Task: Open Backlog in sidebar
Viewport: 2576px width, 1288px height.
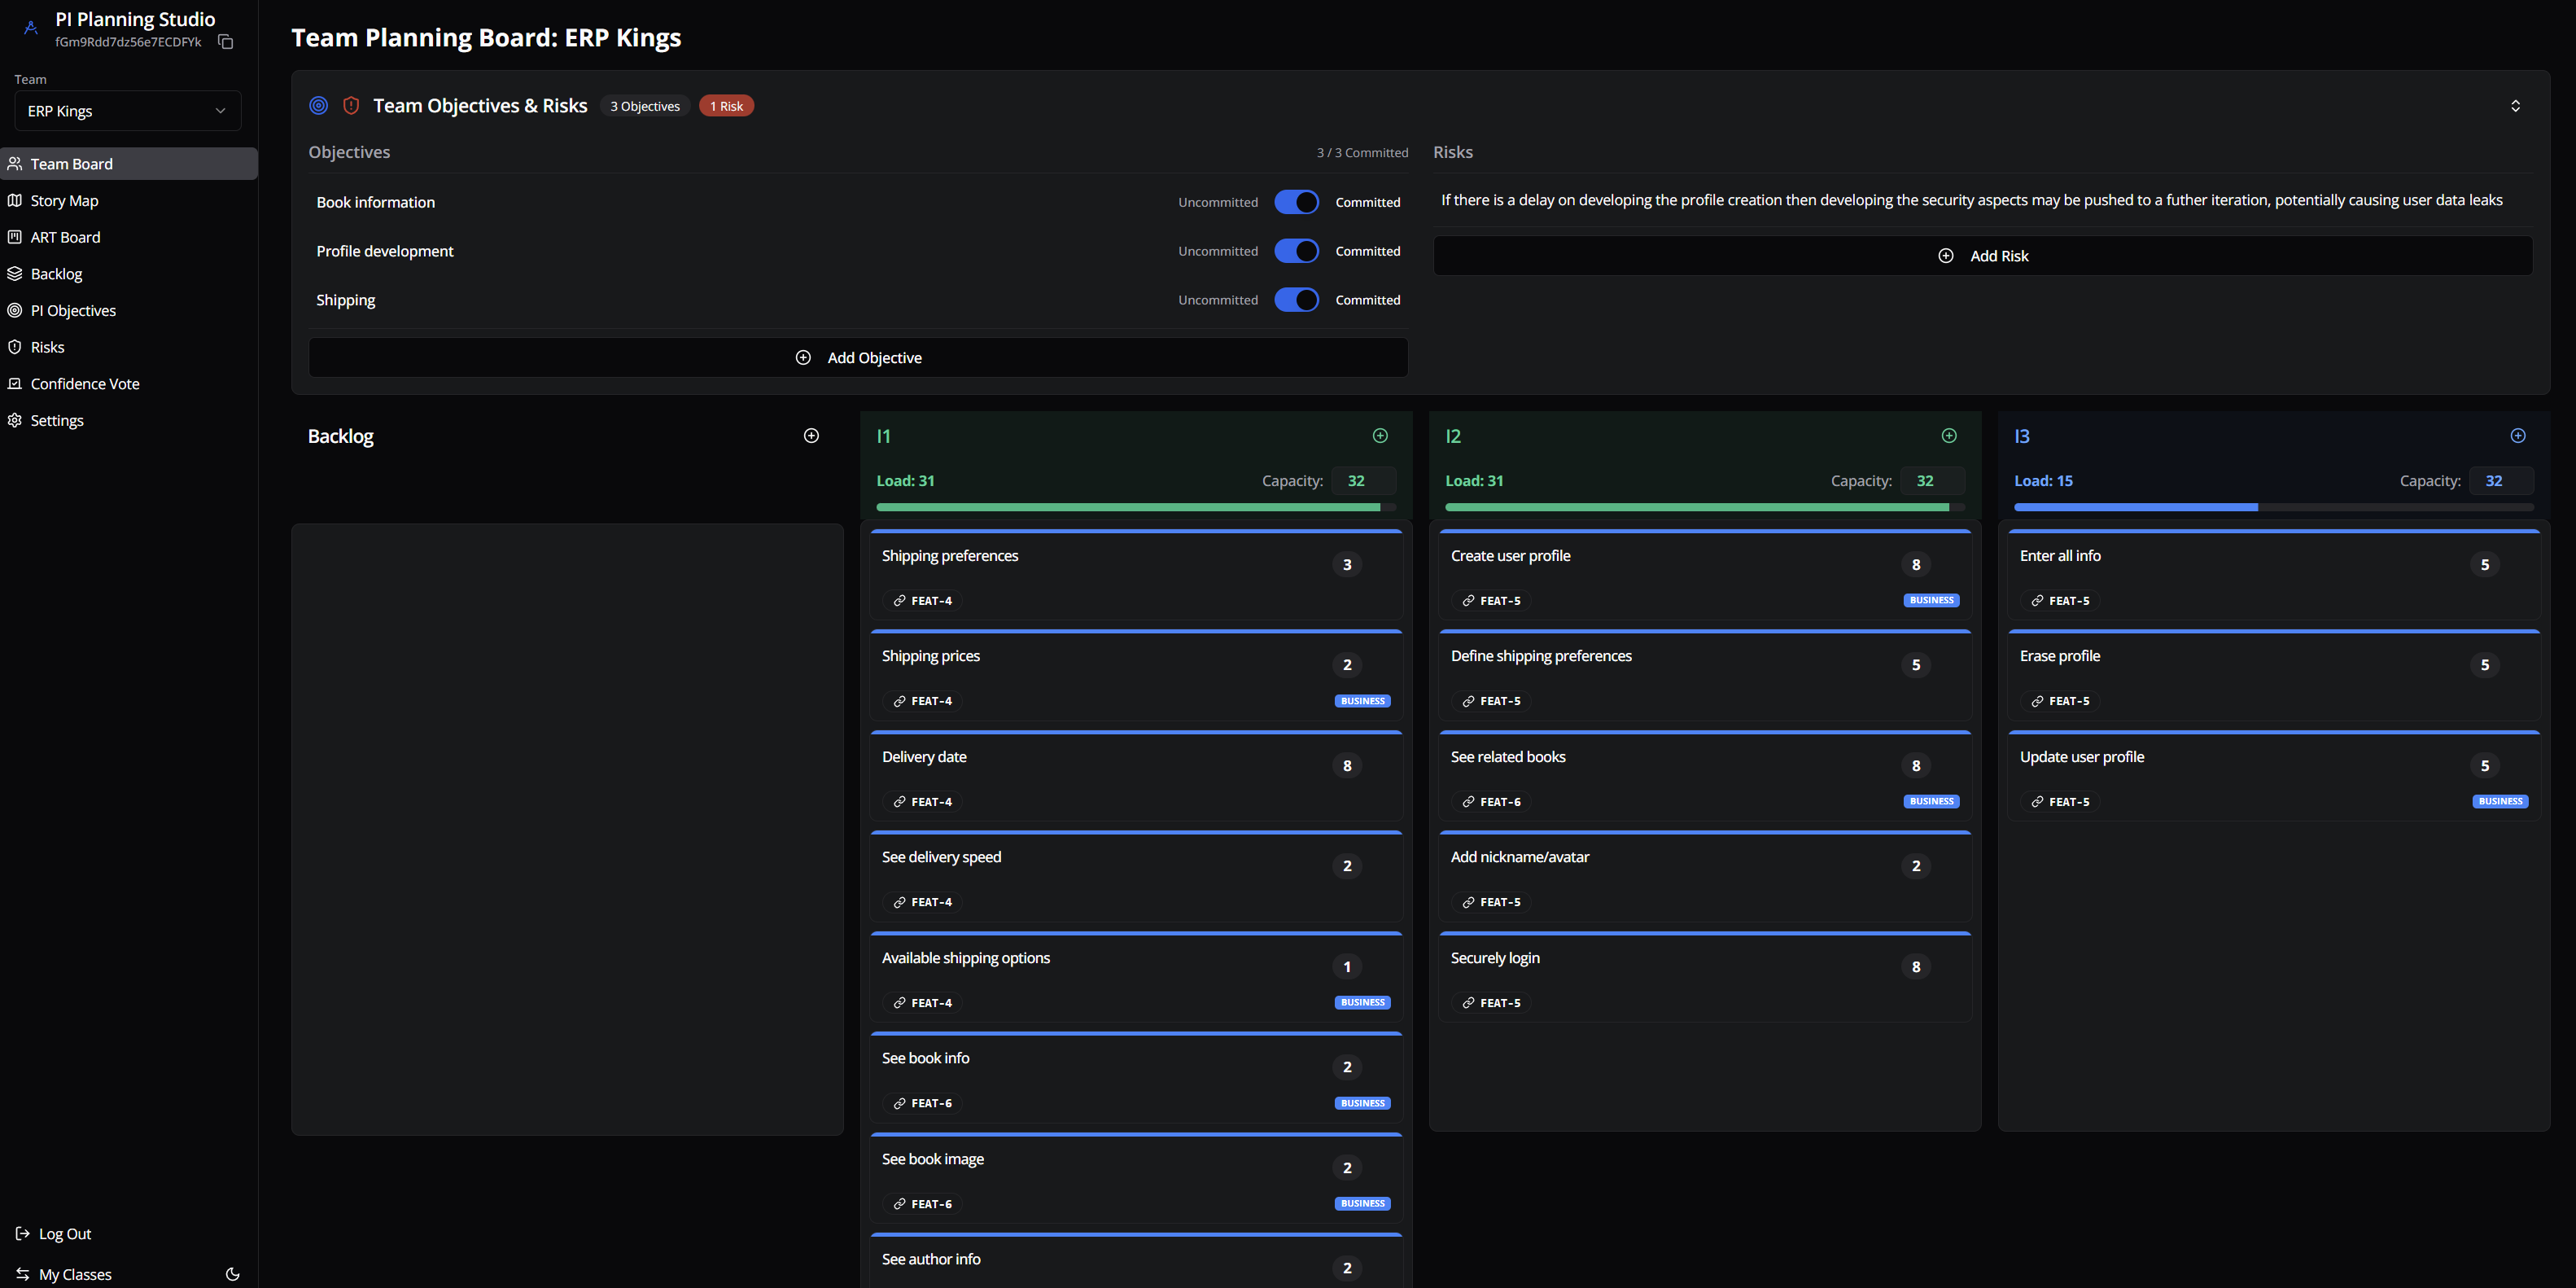Action: (x=129, y=274)
